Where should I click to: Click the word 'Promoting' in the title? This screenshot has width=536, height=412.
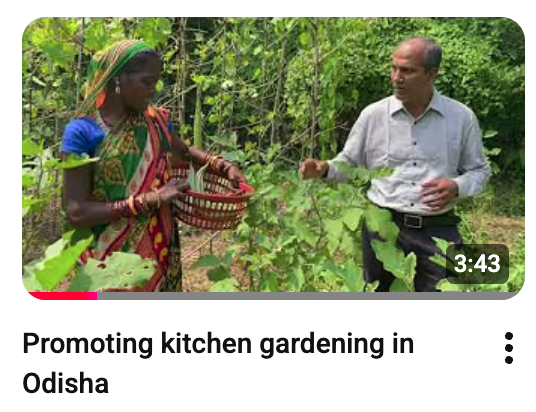pyautogui.click(x=88, y=344)
